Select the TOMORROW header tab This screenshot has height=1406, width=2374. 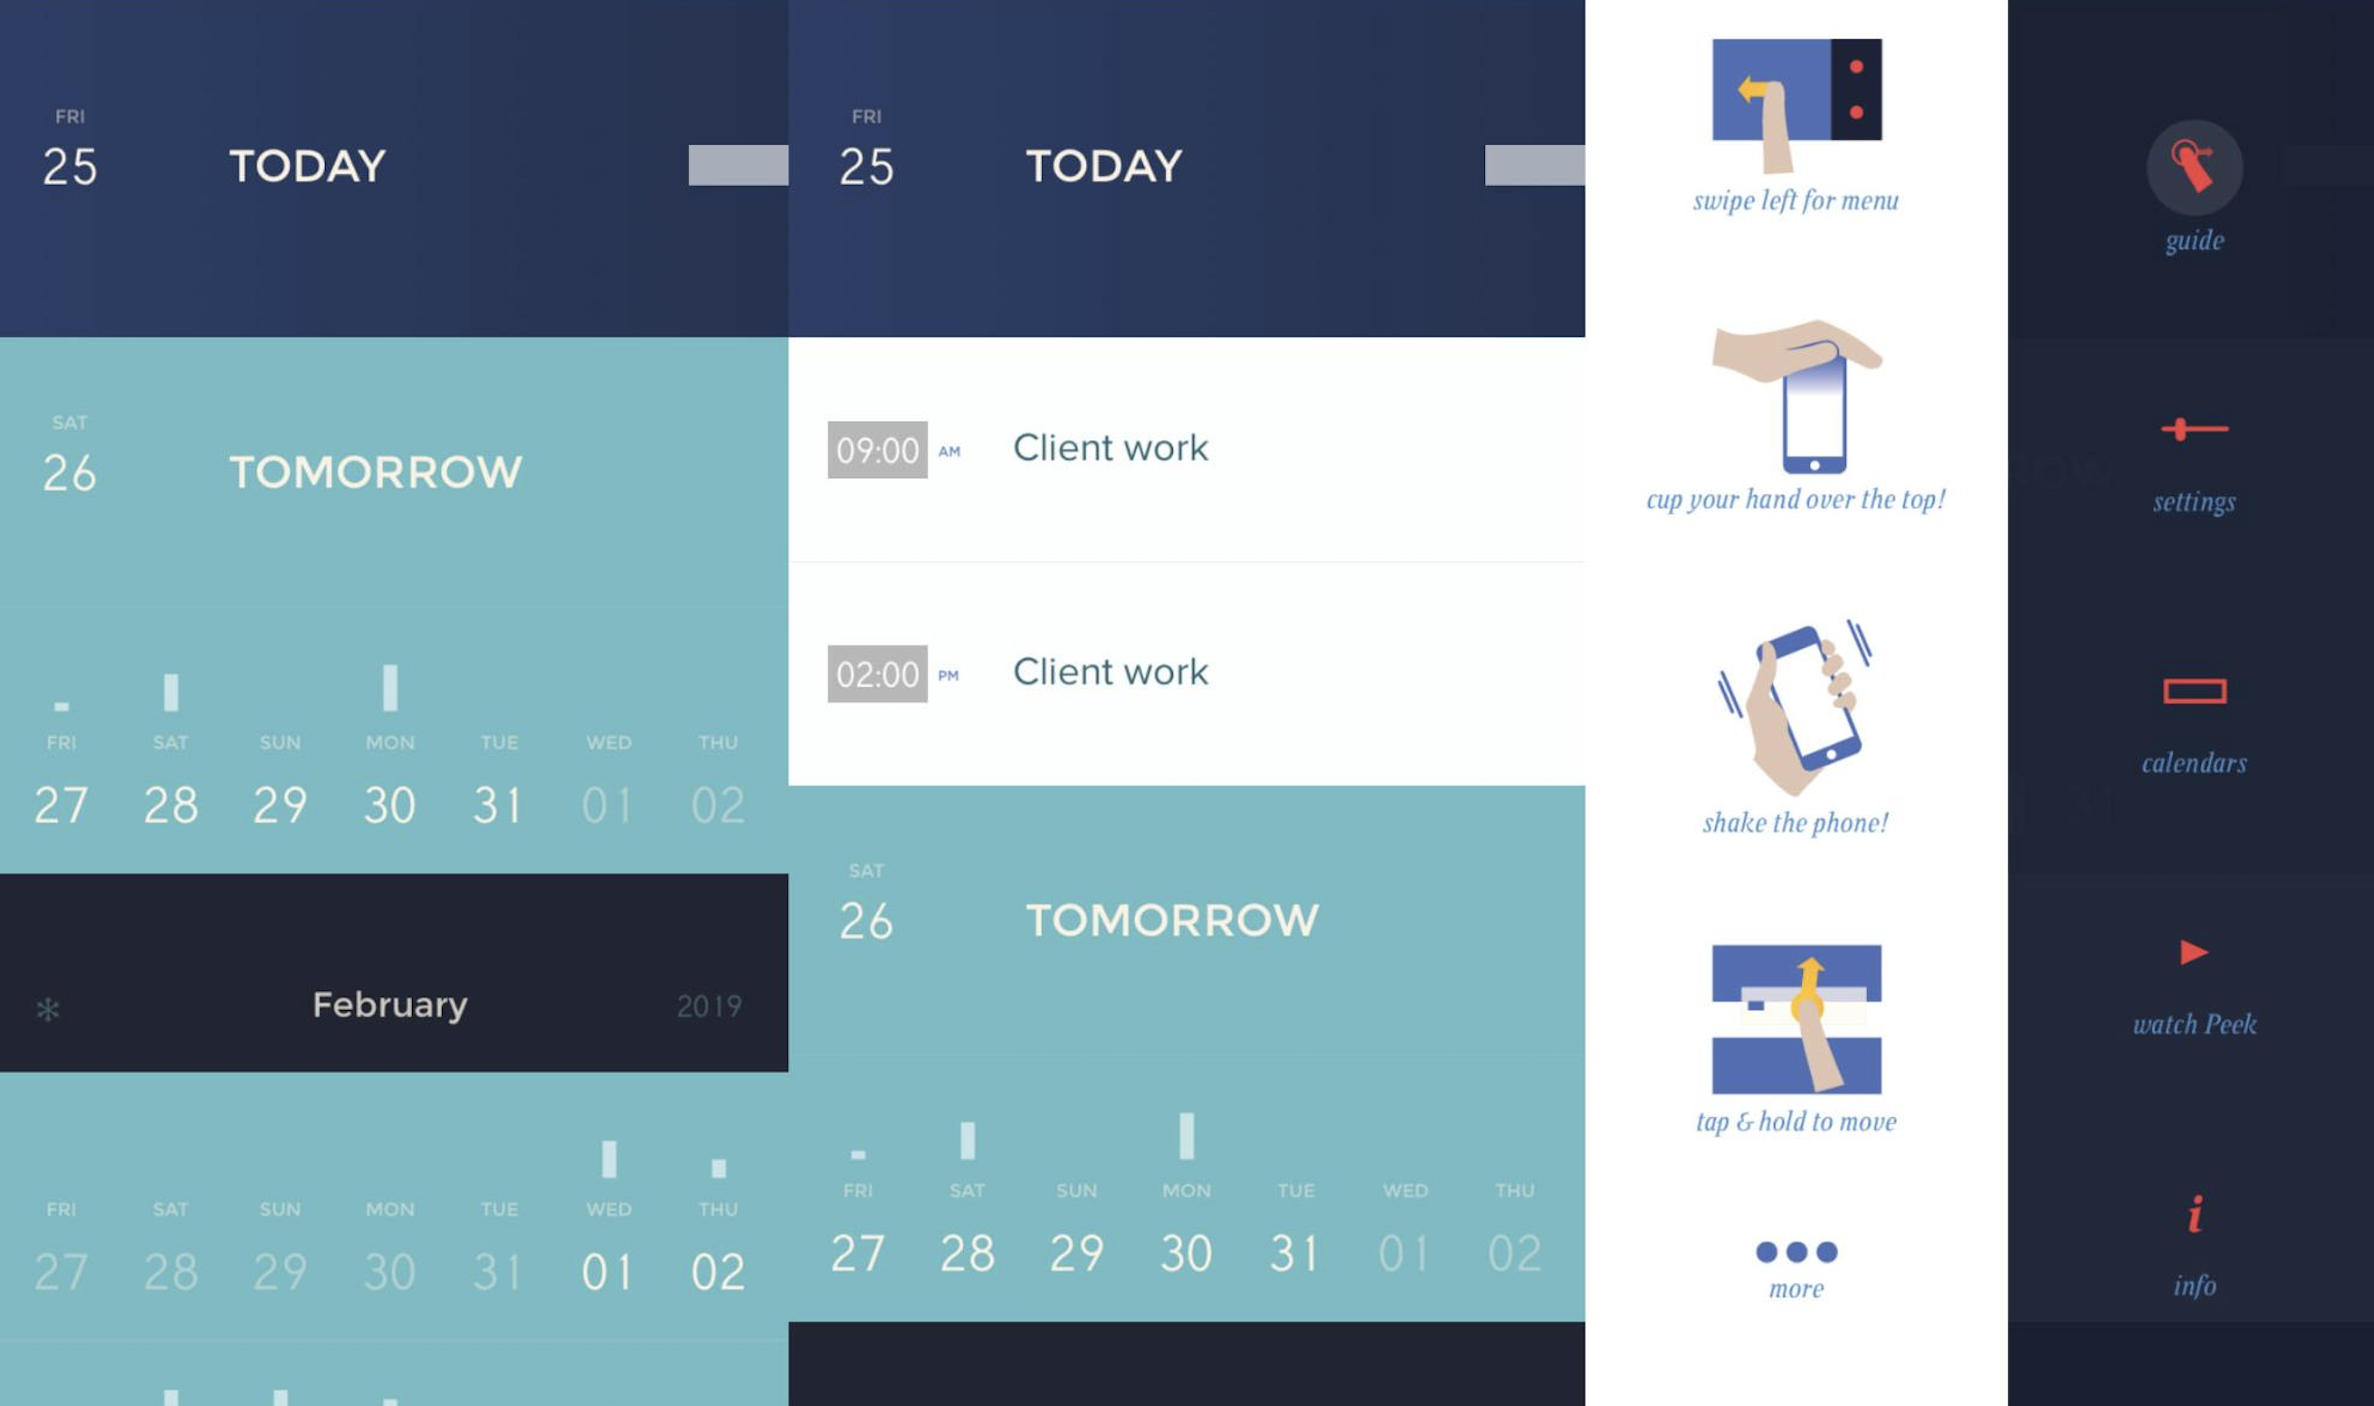tap(376, 469)
